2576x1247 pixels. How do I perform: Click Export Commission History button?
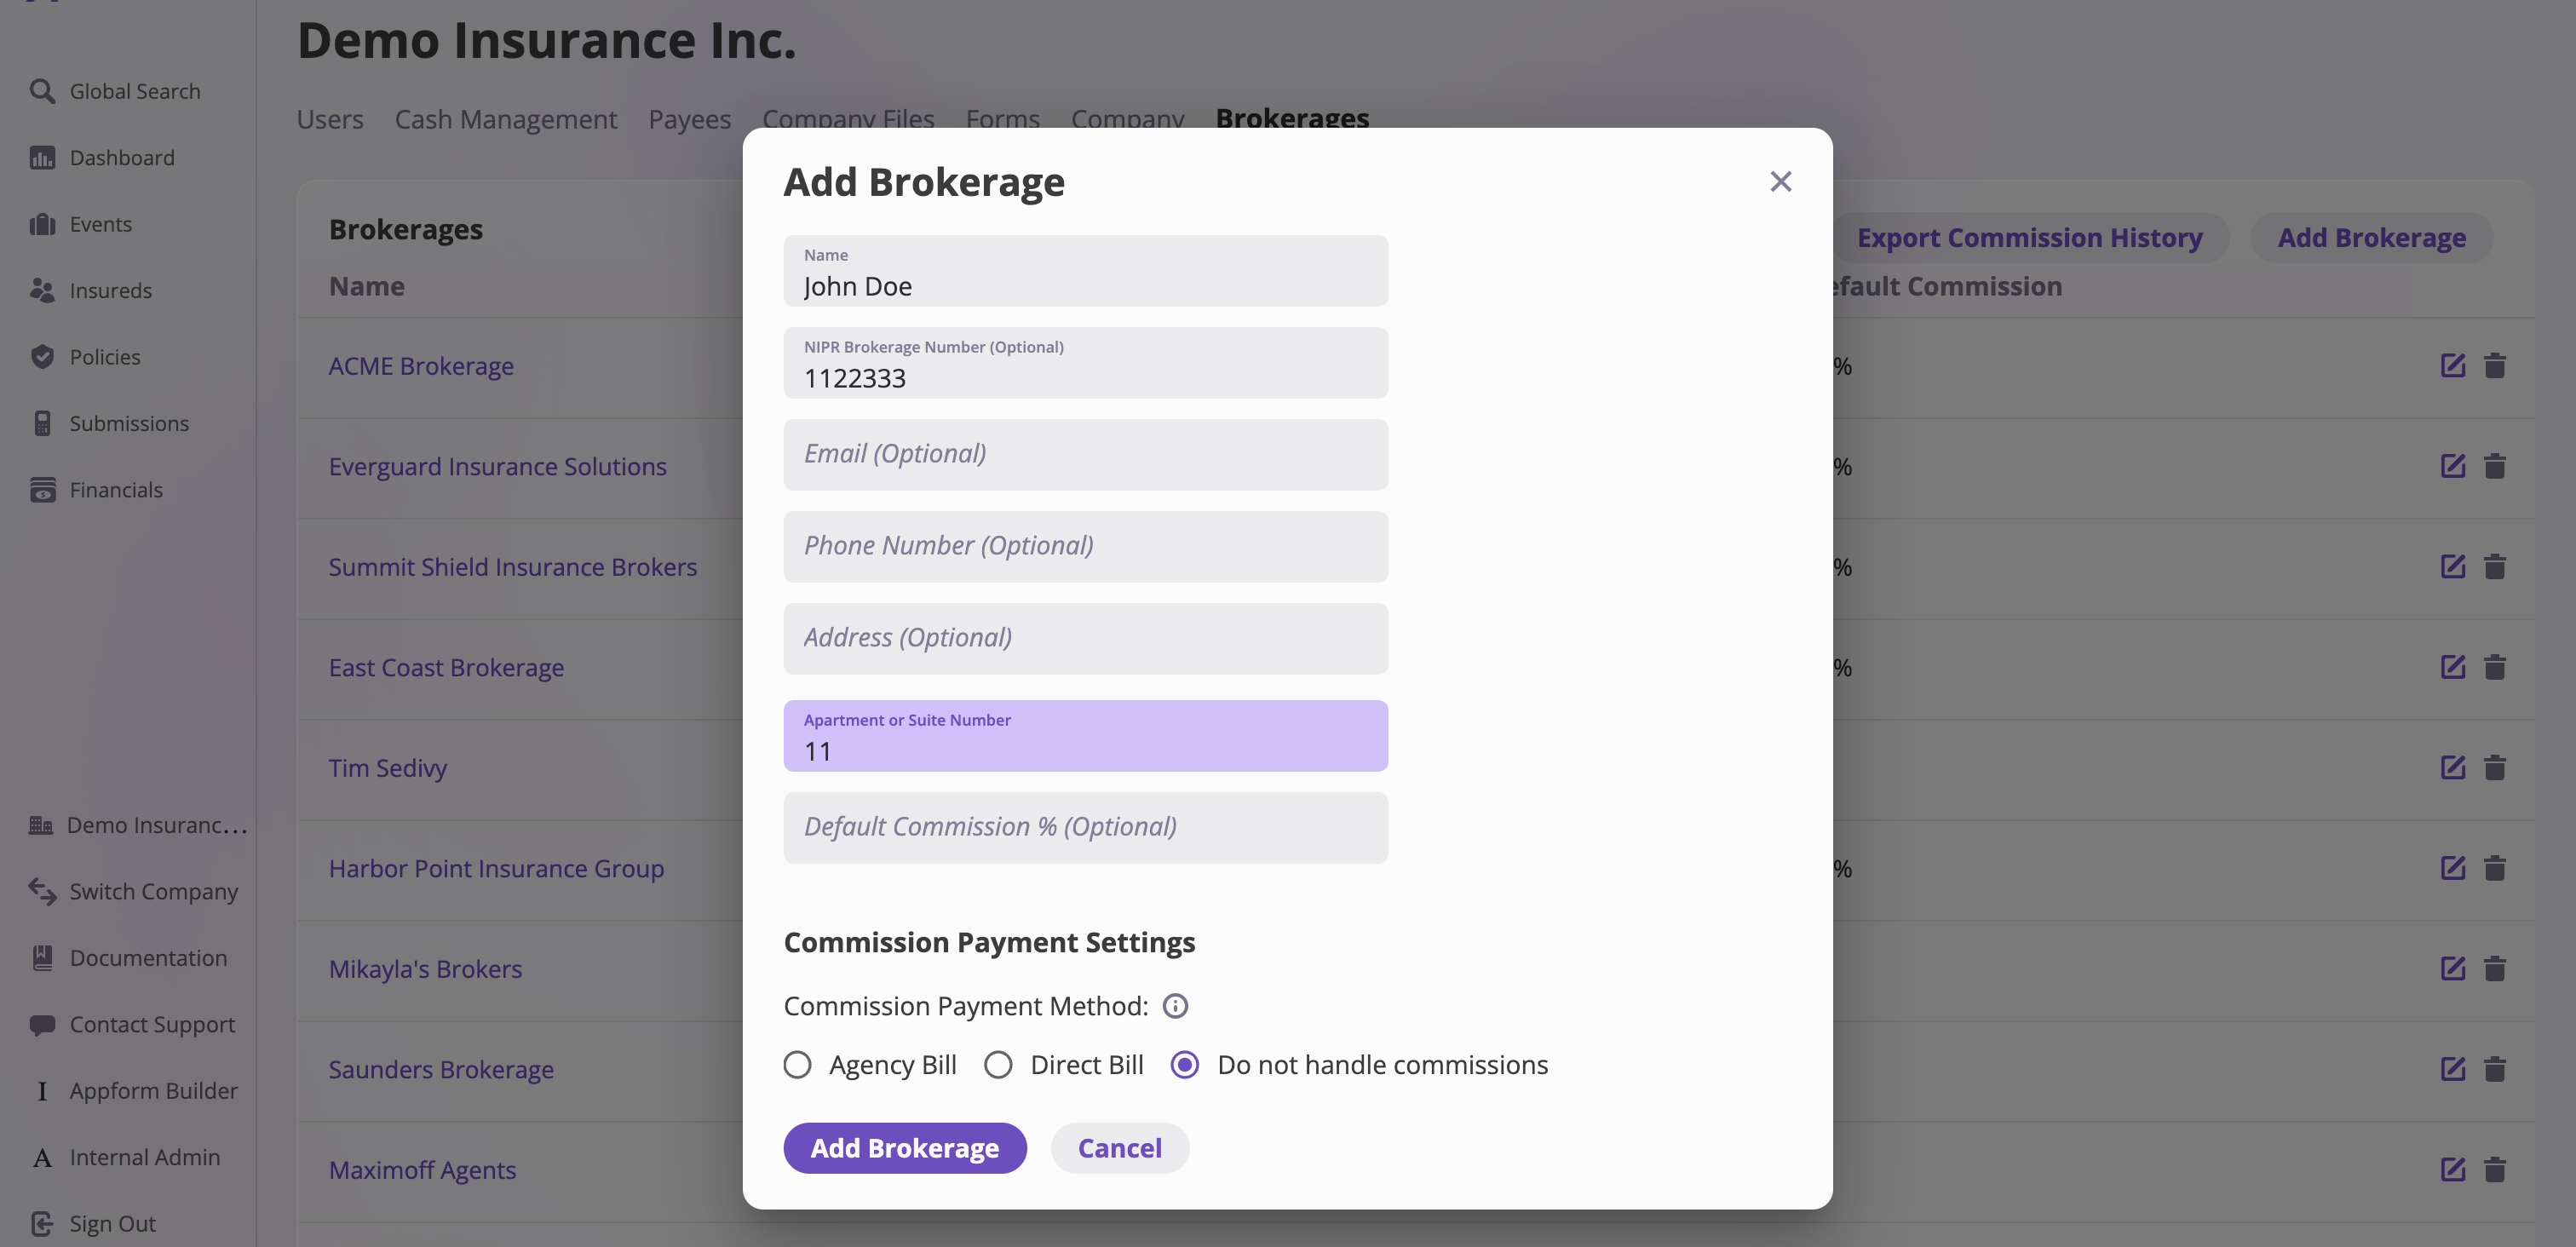(2030, 237)
